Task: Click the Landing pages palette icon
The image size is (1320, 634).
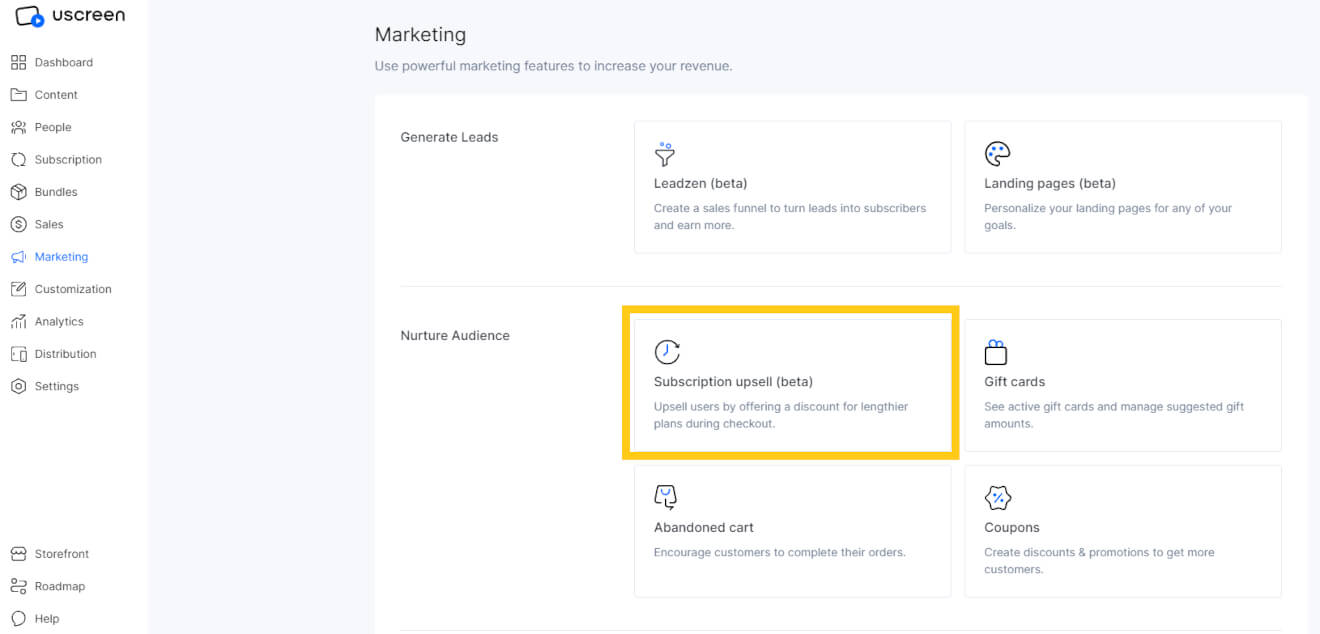Action: pos(997,154)
